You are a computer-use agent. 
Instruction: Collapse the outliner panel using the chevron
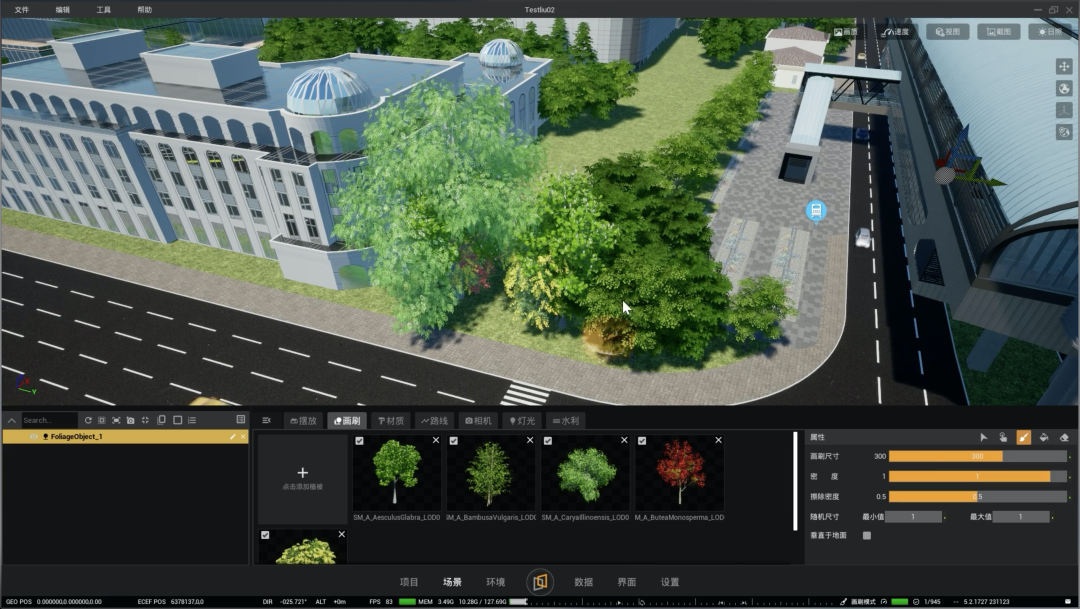pos(11,420)
